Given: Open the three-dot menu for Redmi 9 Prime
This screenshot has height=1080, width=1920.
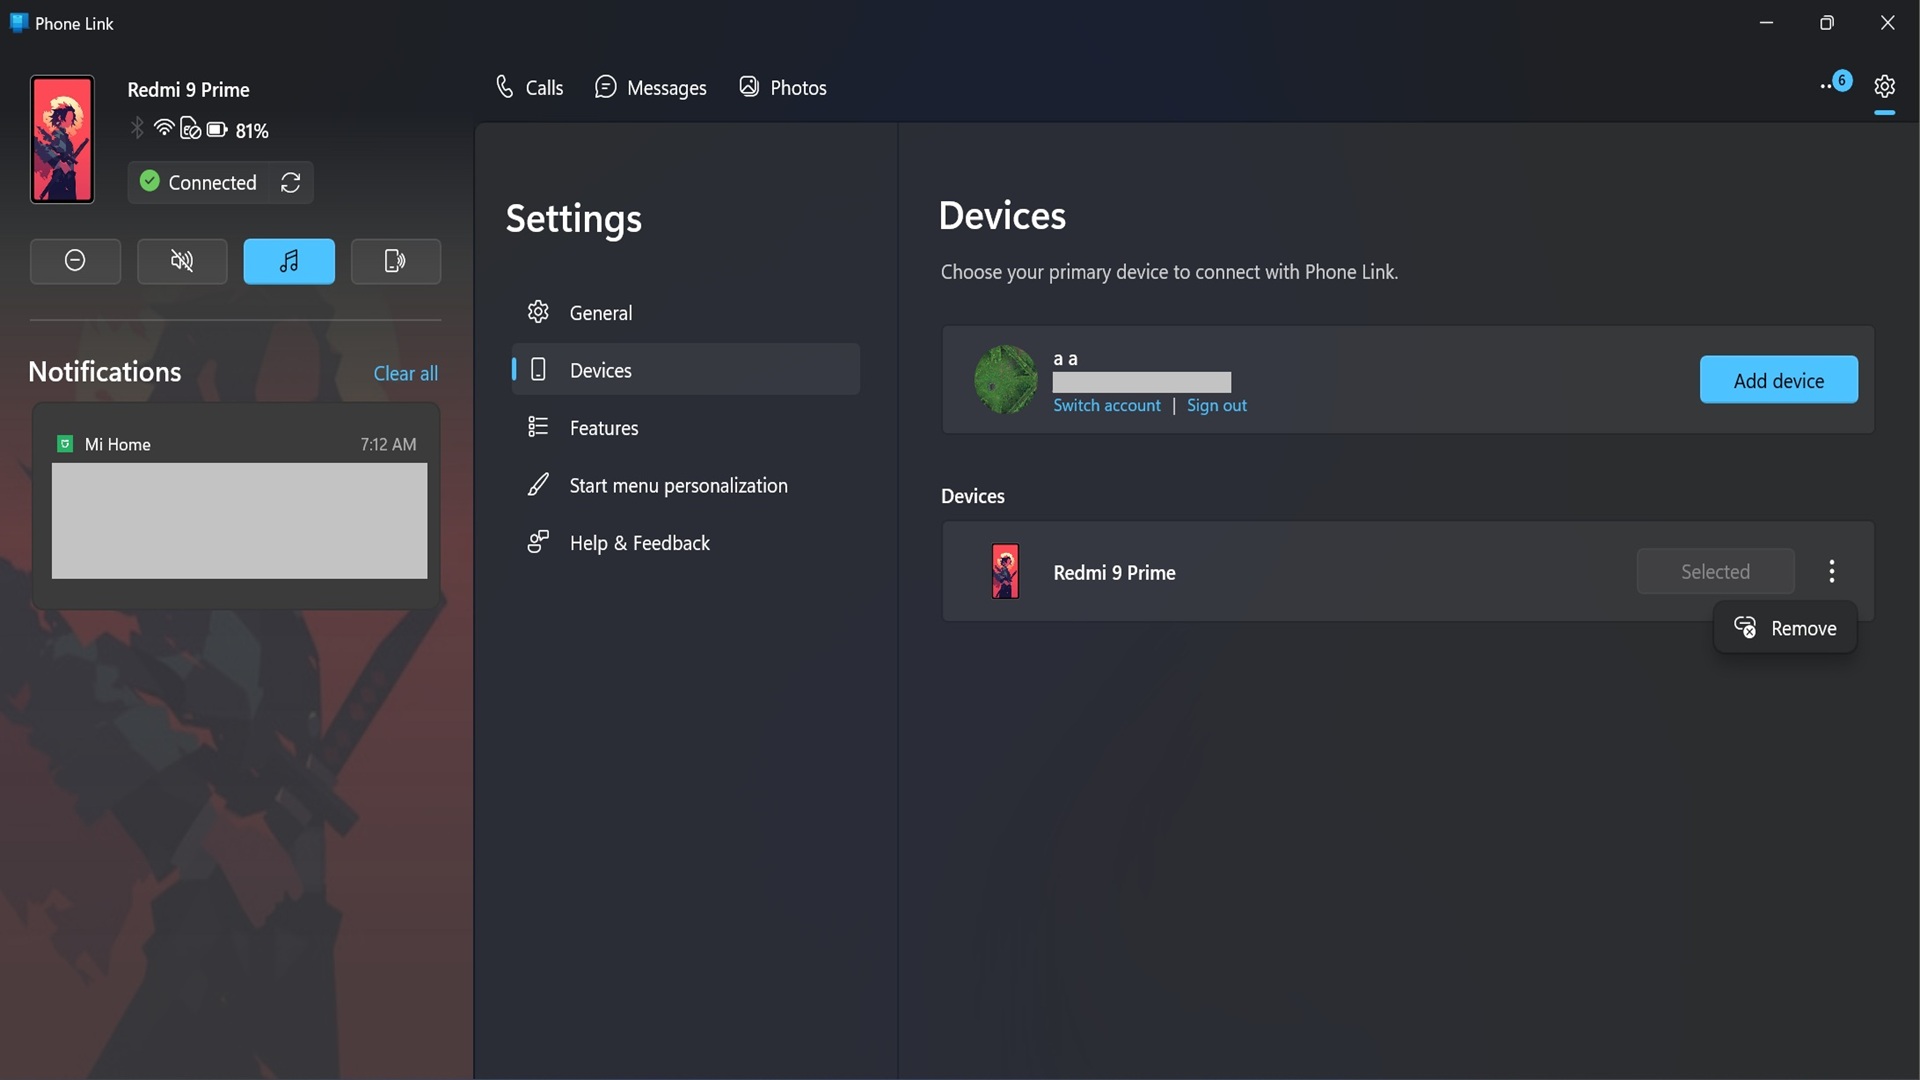Looking at the screenshot, I should tap(1831, 571).
